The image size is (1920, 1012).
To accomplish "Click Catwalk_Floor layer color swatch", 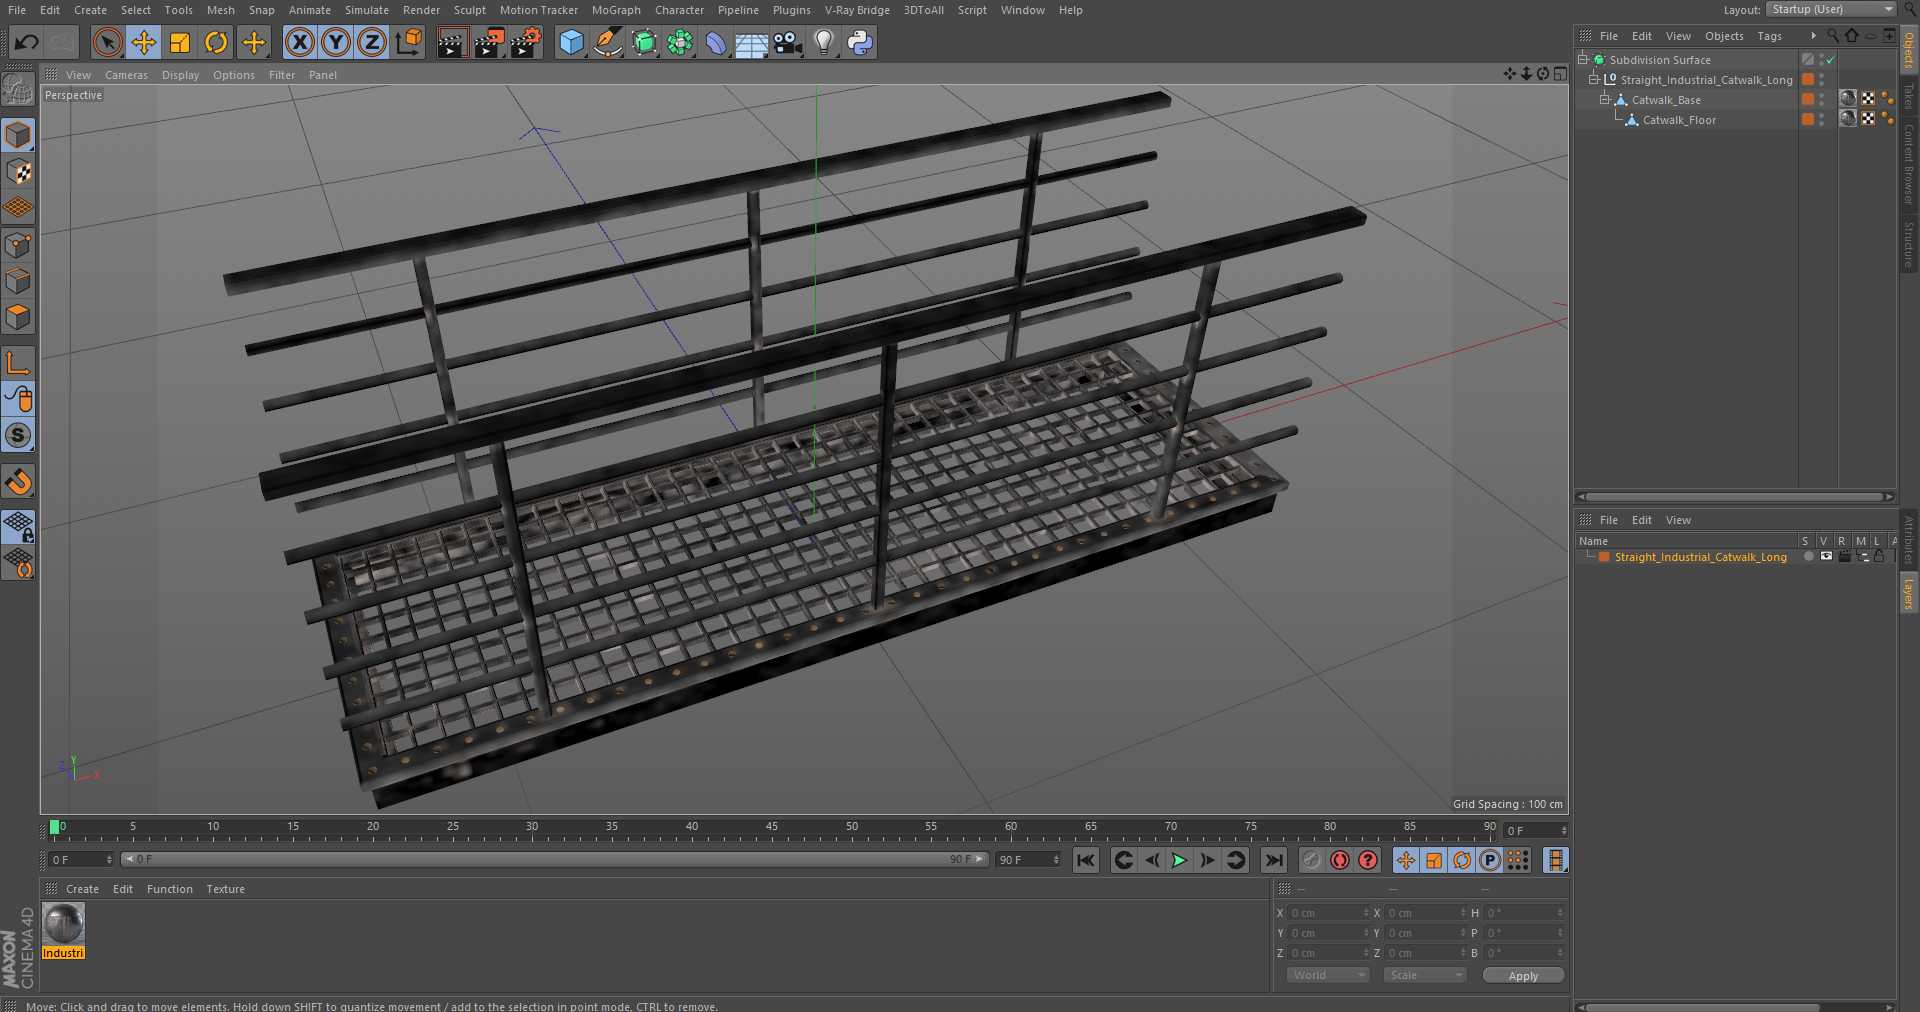I will pyautogui.click(x=1808, y=119).
